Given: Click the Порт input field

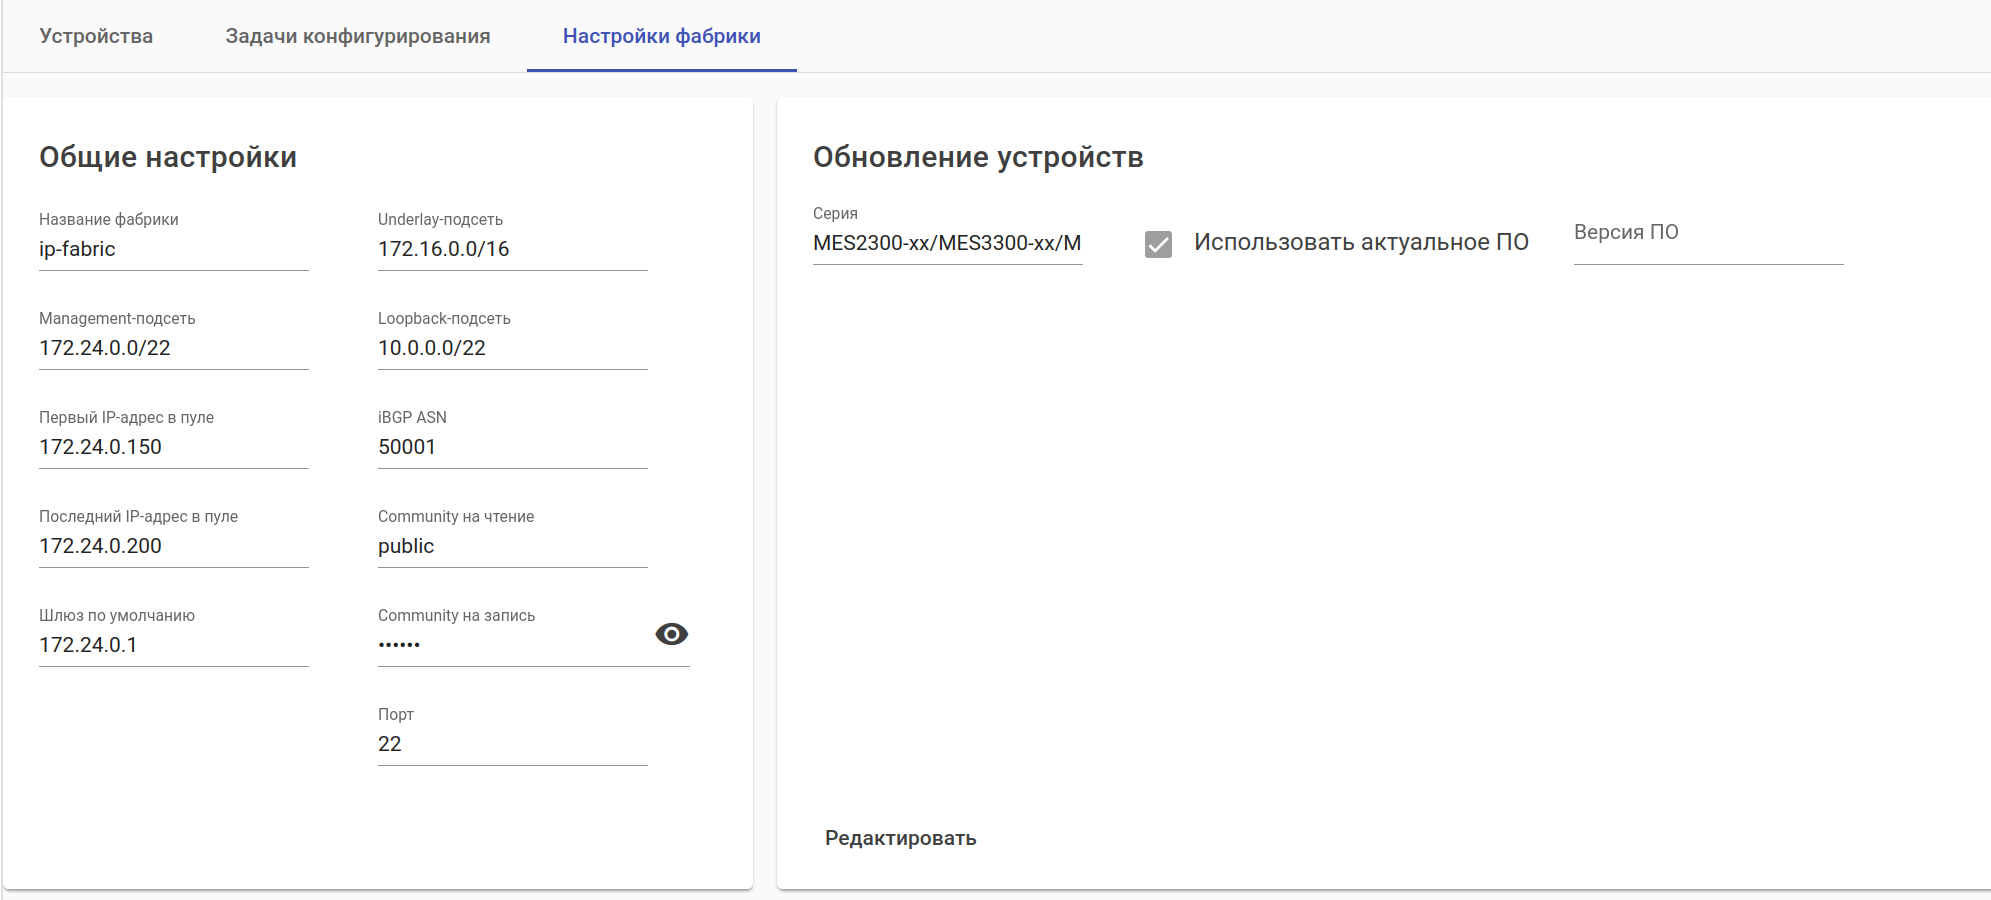Looking at the screenshot, I should click(x=512, y=744).
